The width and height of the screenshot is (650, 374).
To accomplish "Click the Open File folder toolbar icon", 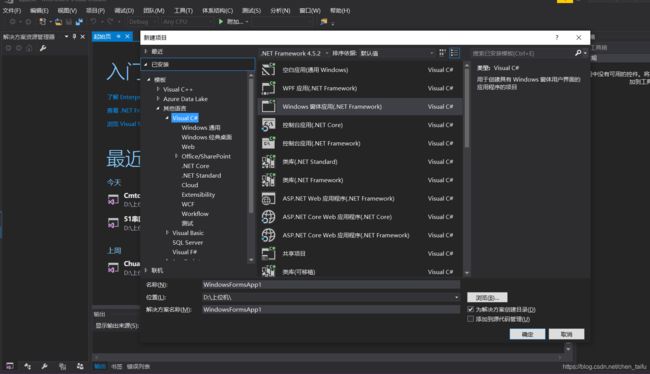I will [x=58, y=22].
